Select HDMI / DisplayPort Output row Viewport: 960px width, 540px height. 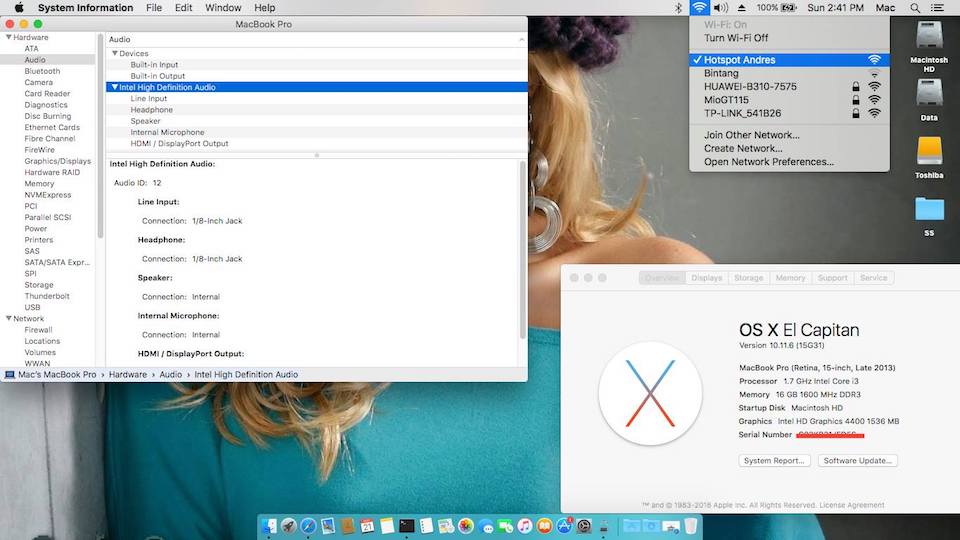(x=317, y=143)
